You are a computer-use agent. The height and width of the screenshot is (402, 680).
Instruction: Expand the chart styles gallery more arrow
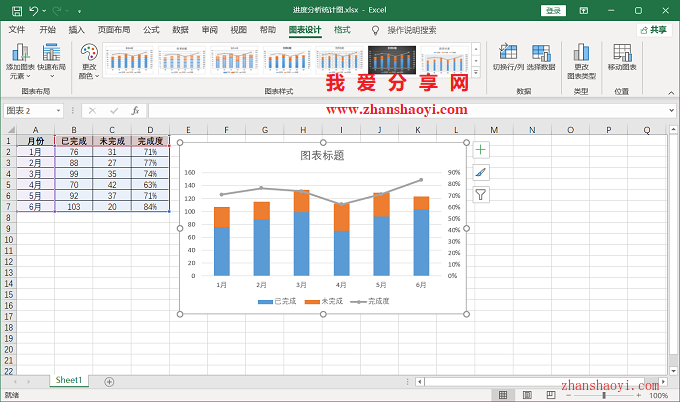[x=476, y=72]
